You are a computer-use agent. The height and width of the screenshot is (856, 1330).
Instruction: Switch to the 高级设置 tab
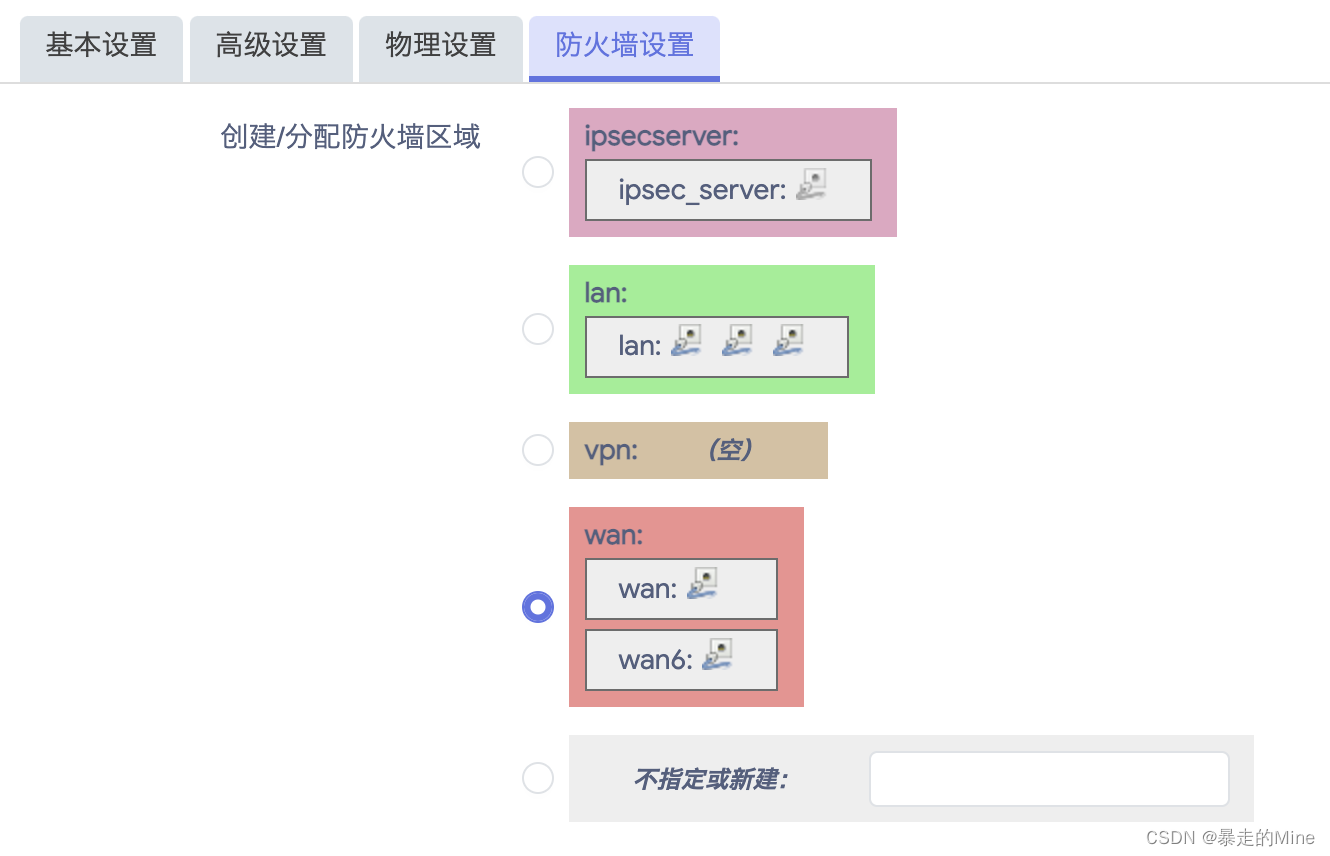tap(271, 48)
